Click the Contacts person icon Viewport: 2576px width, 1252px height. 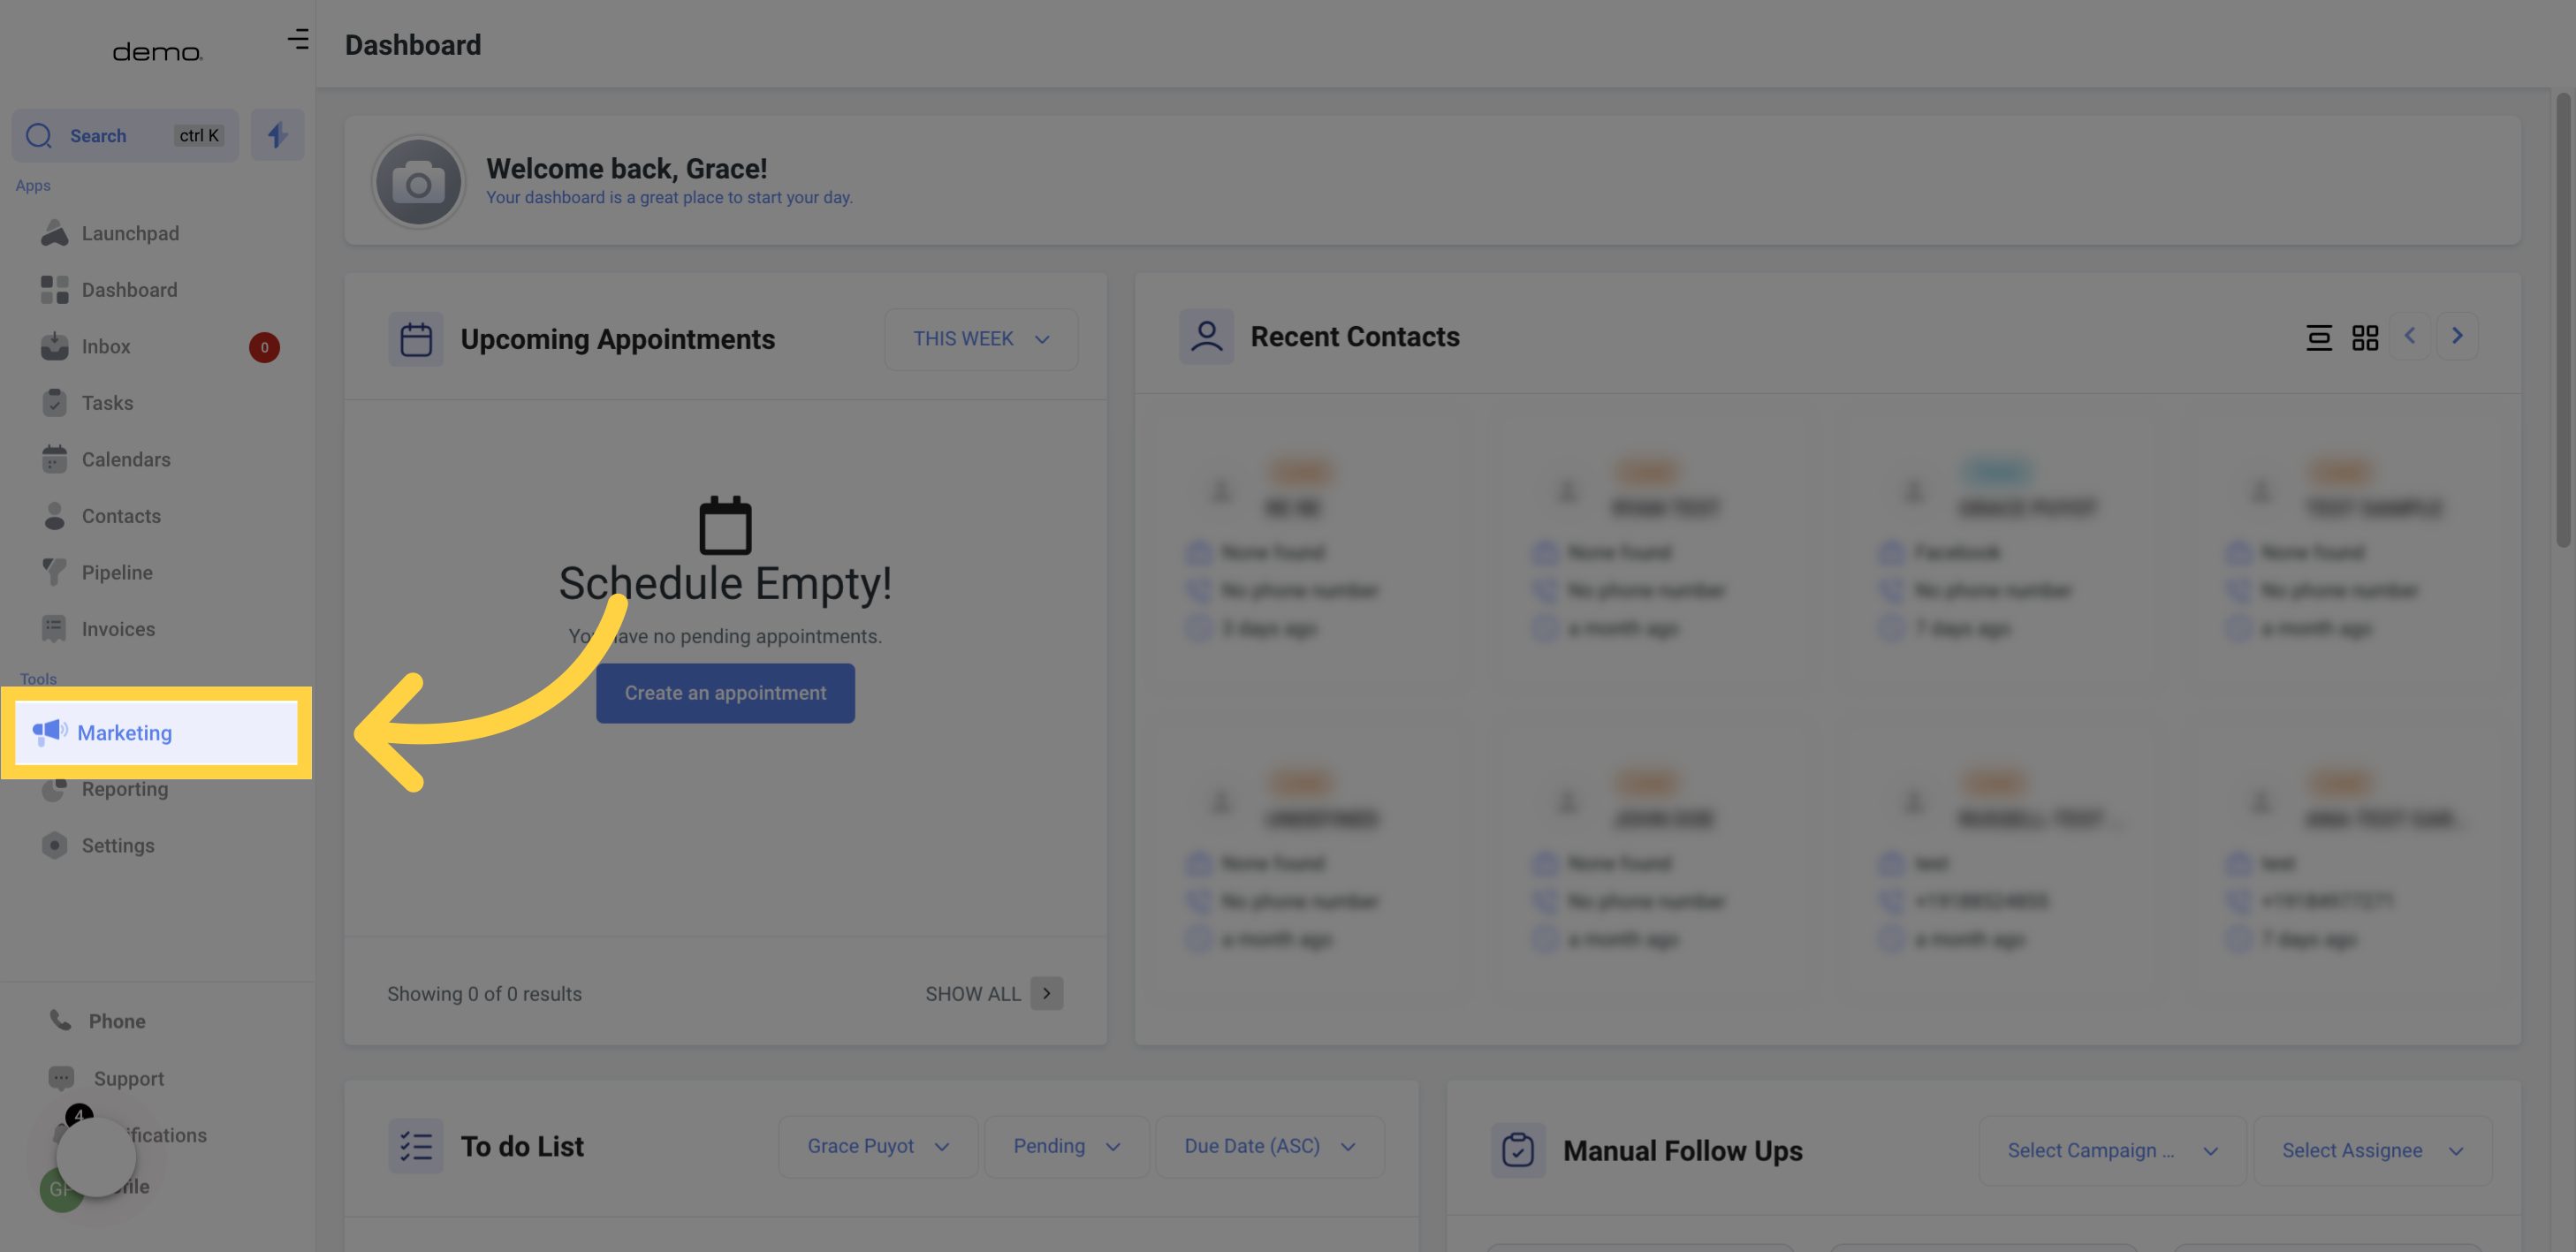[x=55, y=516]
